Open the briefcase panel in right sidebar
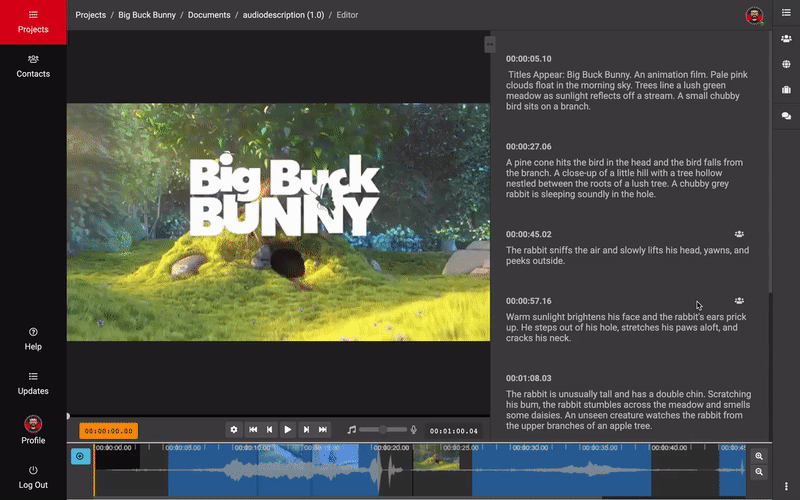This screenshot has height=500, width=800. pos(786,90)
